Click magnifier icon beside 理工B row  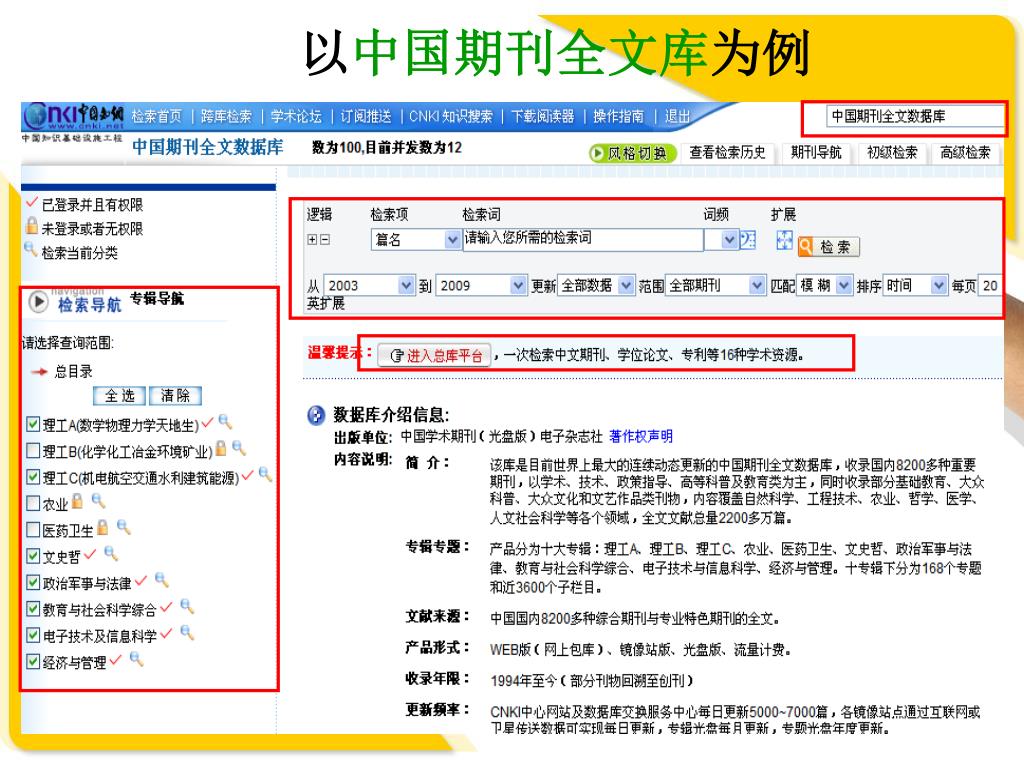[239, 448]
